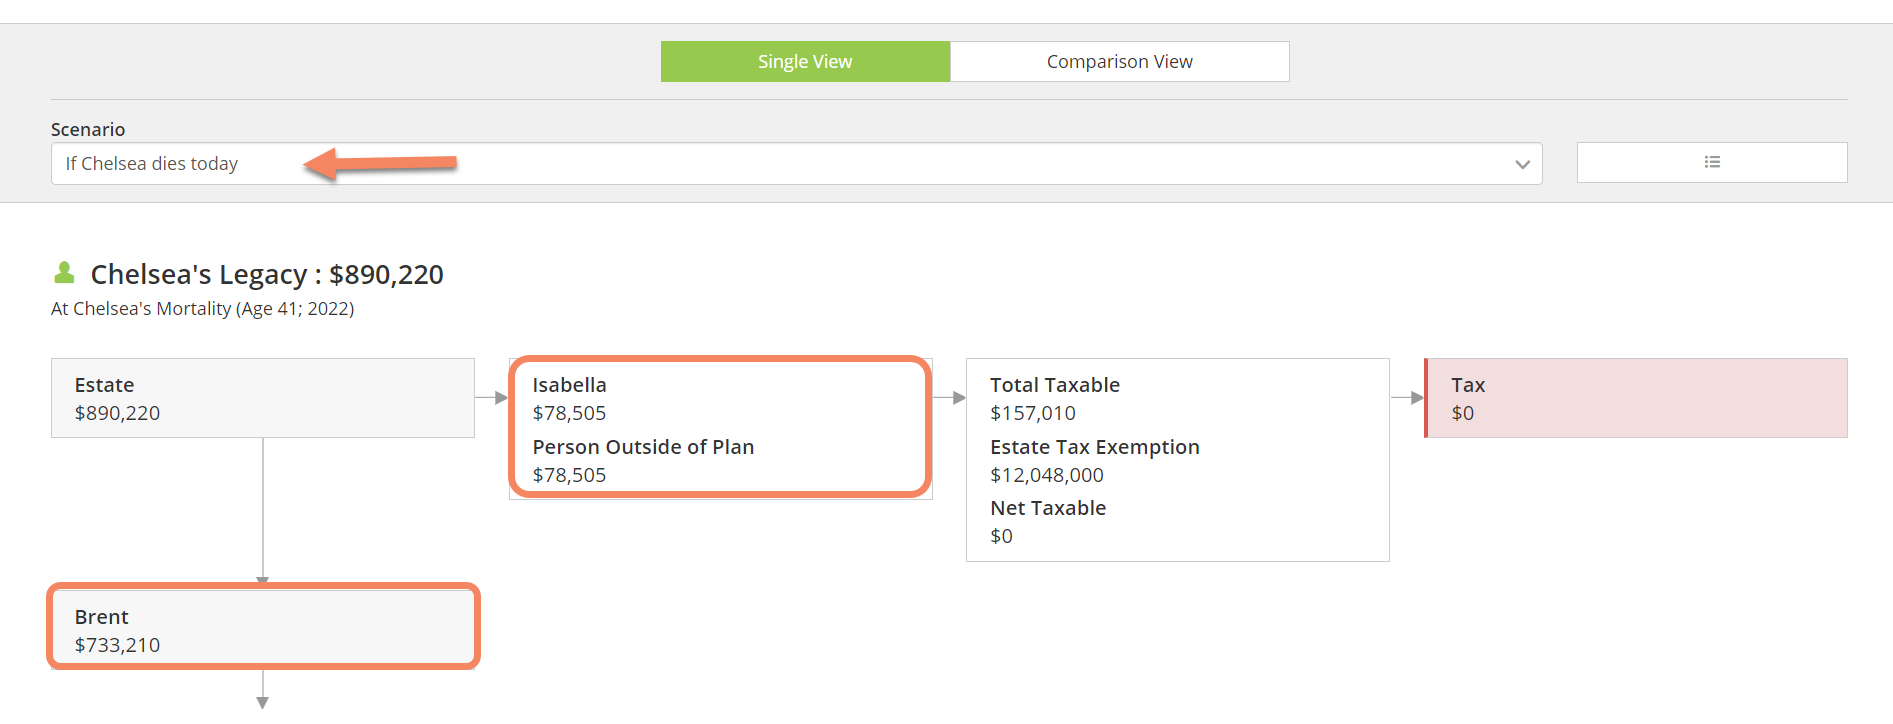This screenshot has width=1893, height=724.
Task: Click the Net Taxable $0 entry
Action: tap(1048, 521)
